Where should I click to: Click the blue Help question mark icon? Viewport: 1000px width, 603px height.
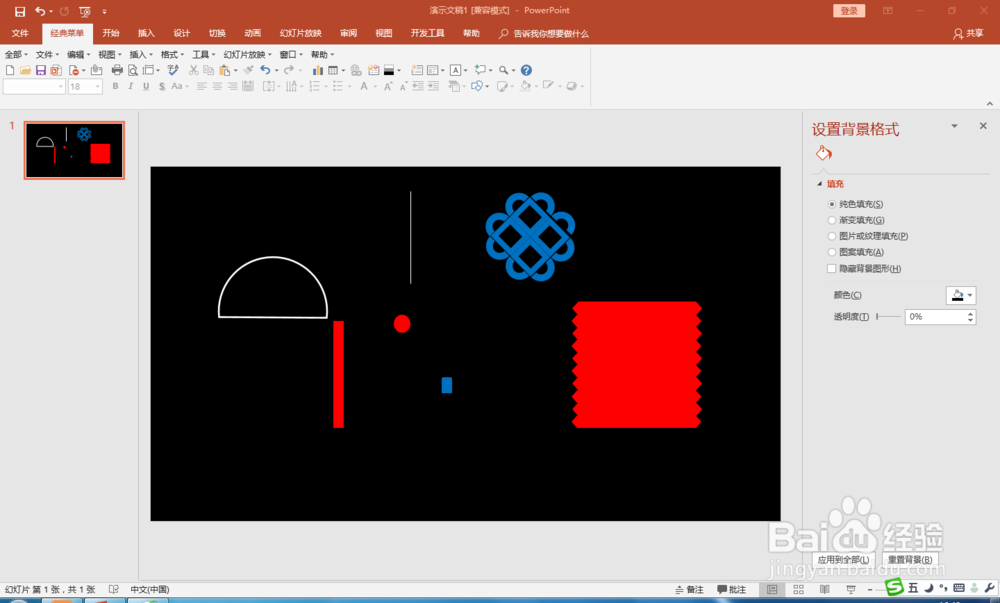[526, 70]
